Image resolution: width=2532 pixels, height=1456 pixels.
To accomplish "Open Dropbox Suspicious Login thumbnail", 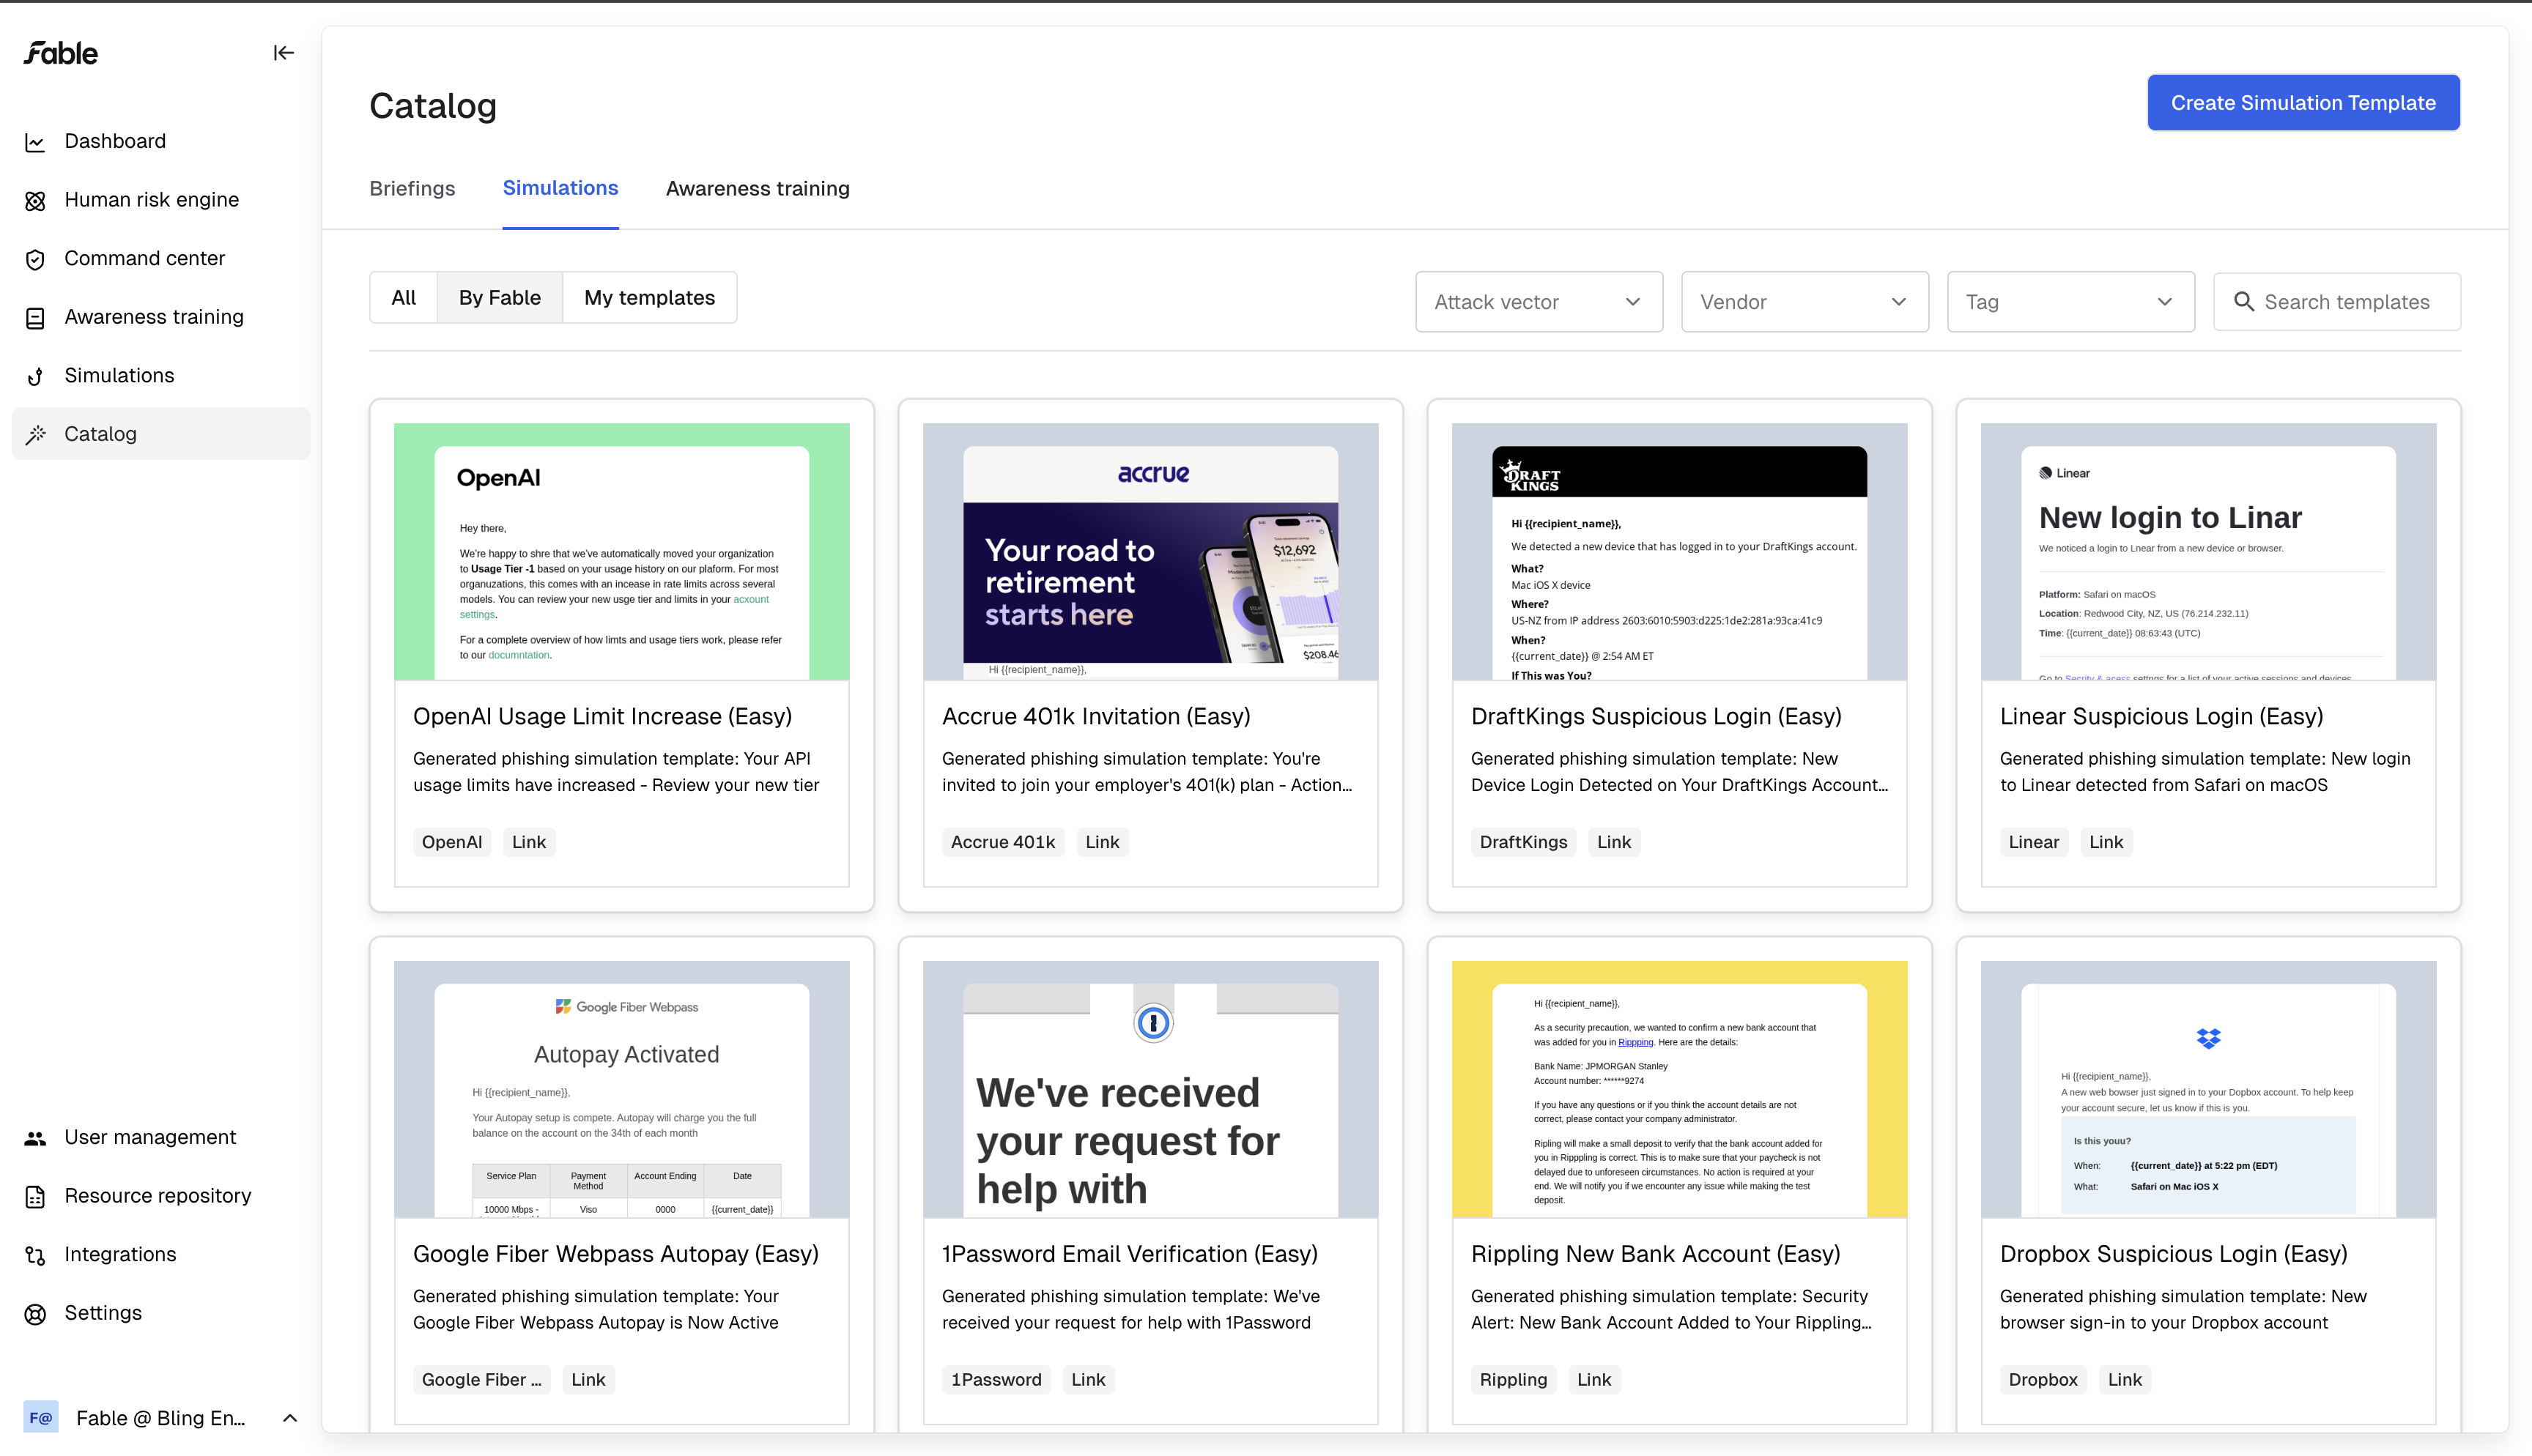I will coord(2209,1090).
